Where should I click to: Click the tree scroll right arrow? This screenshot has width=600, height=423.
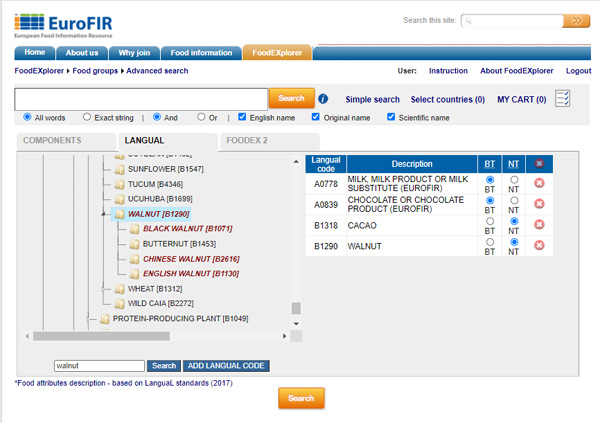[284, 336]
